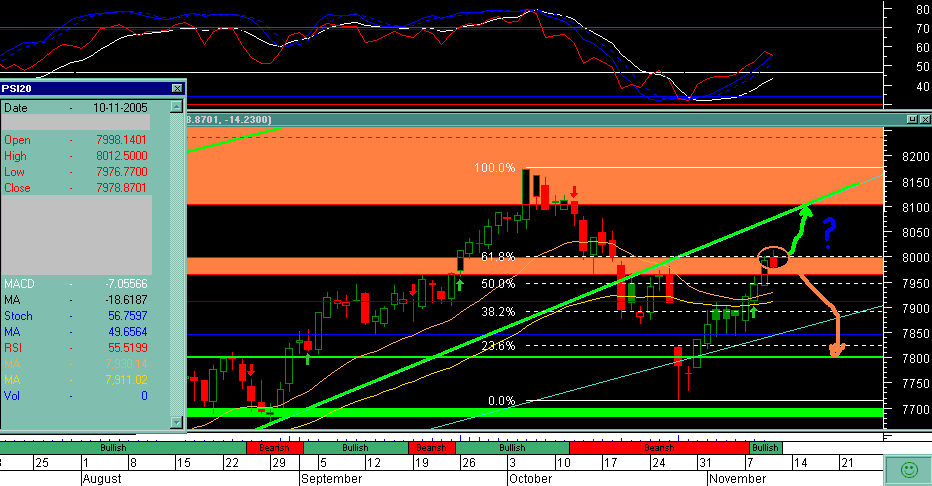
Task: Click the Open value 7998.1401
Action: pos(121,140)
